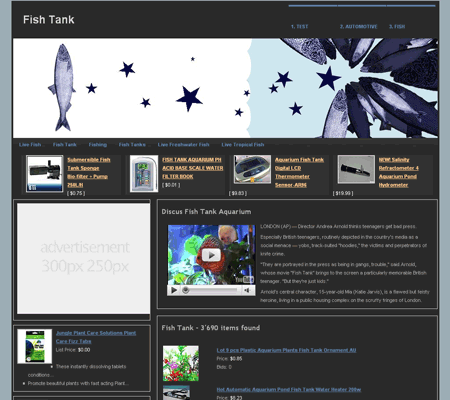Click the [ $19.99 ] price text
This screenshot has width=450, height=400.
point(343,193)
